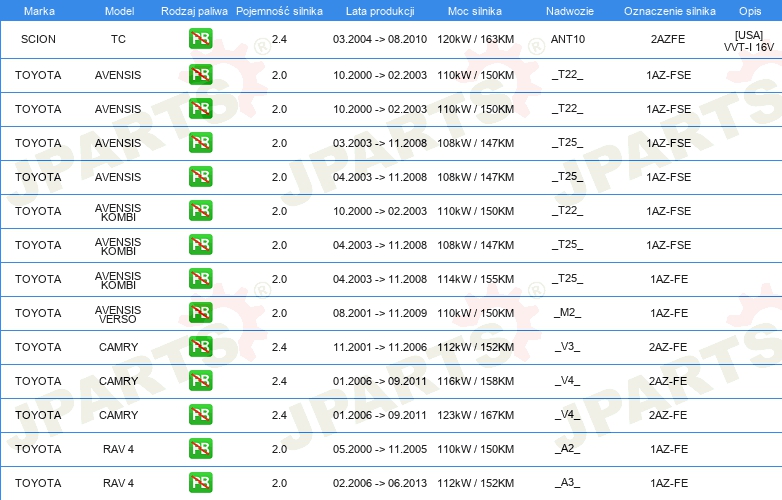
Task: Select the _A3_ body code
Action: (x=568, y=482)
